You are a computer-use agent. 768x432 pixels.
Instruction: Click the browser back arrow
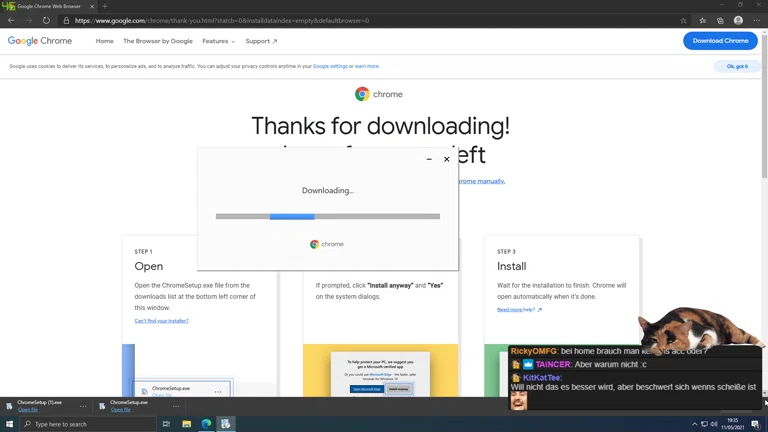11,21
